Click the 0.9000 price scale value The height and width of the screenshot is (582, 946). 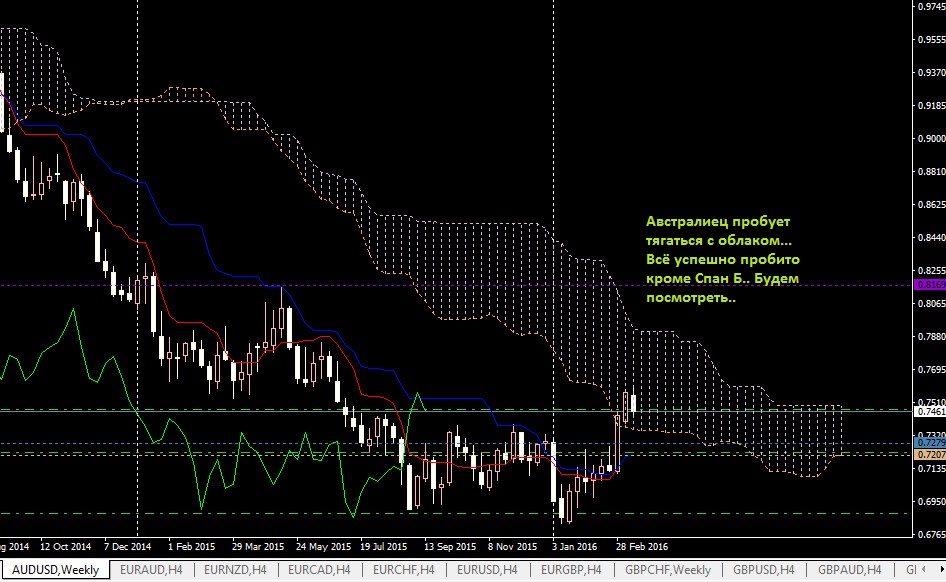coord(932,138)
